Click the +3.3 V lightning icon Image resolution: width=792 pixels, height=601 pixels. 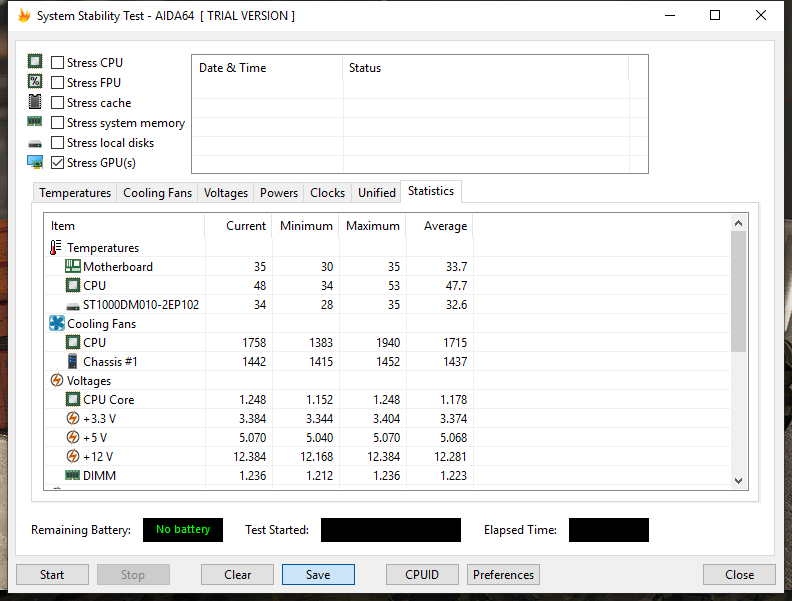[x=73, y=418]
